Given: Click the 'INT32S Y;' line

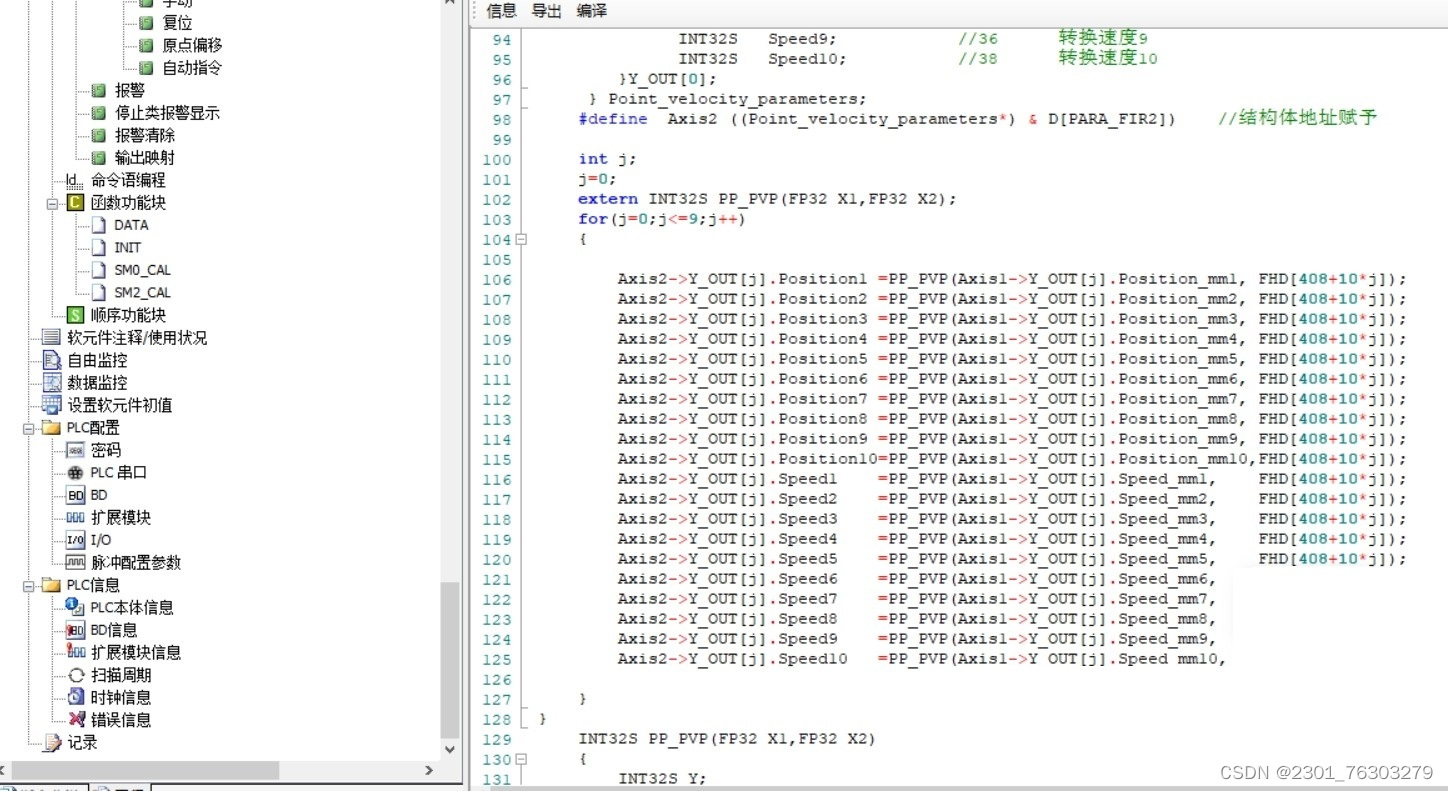Looking at the screenshot, I should pyautogui.click(x=662, y=779).
